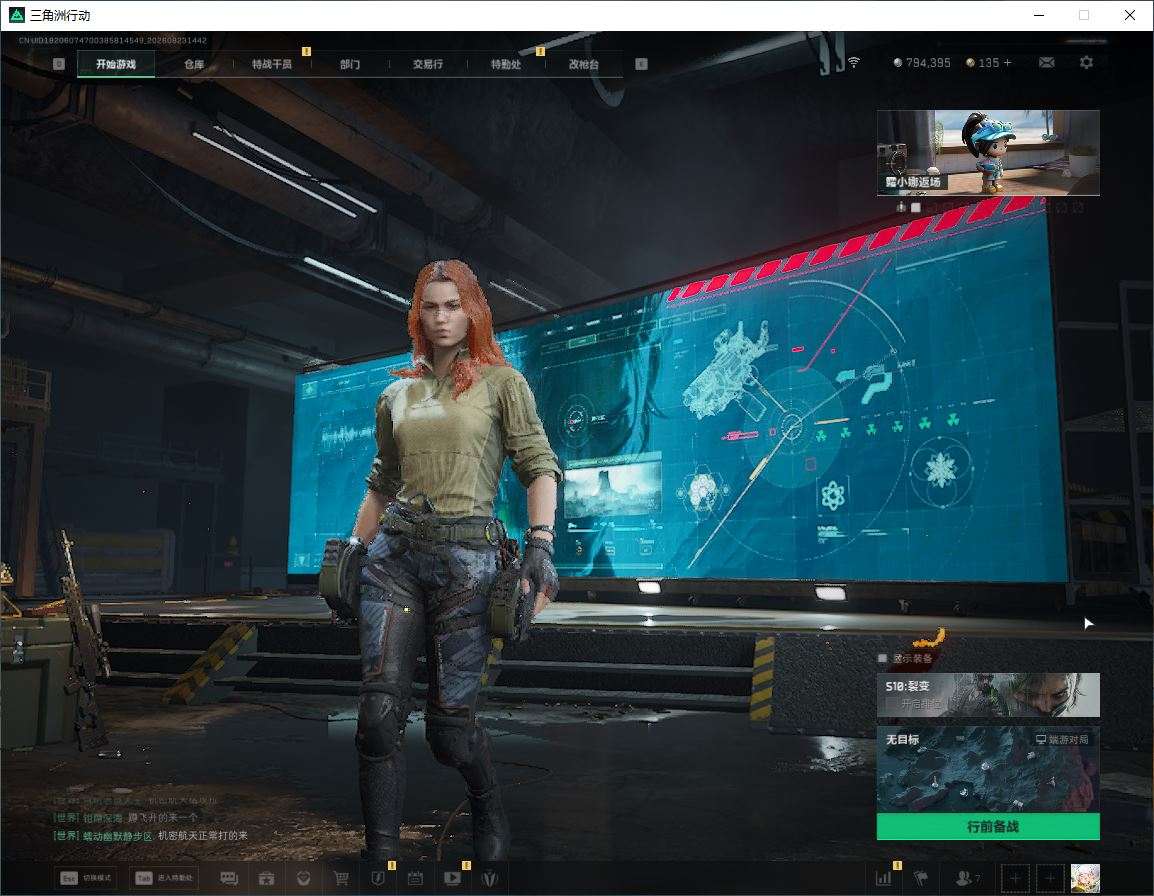The height and width of the screenshot is (896, 1154).
Task: Click the small white square under event banner
Action: (916, 207)
